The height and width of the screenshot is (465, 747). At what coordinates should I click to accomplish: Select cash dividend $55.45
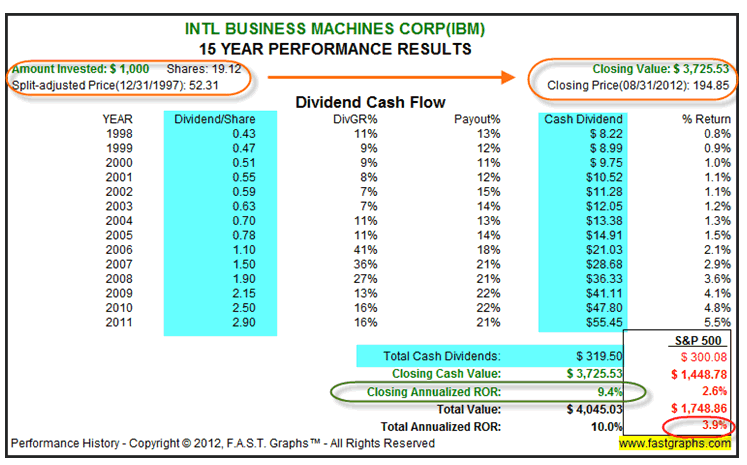pyautogui.click(x=604, y=323)
